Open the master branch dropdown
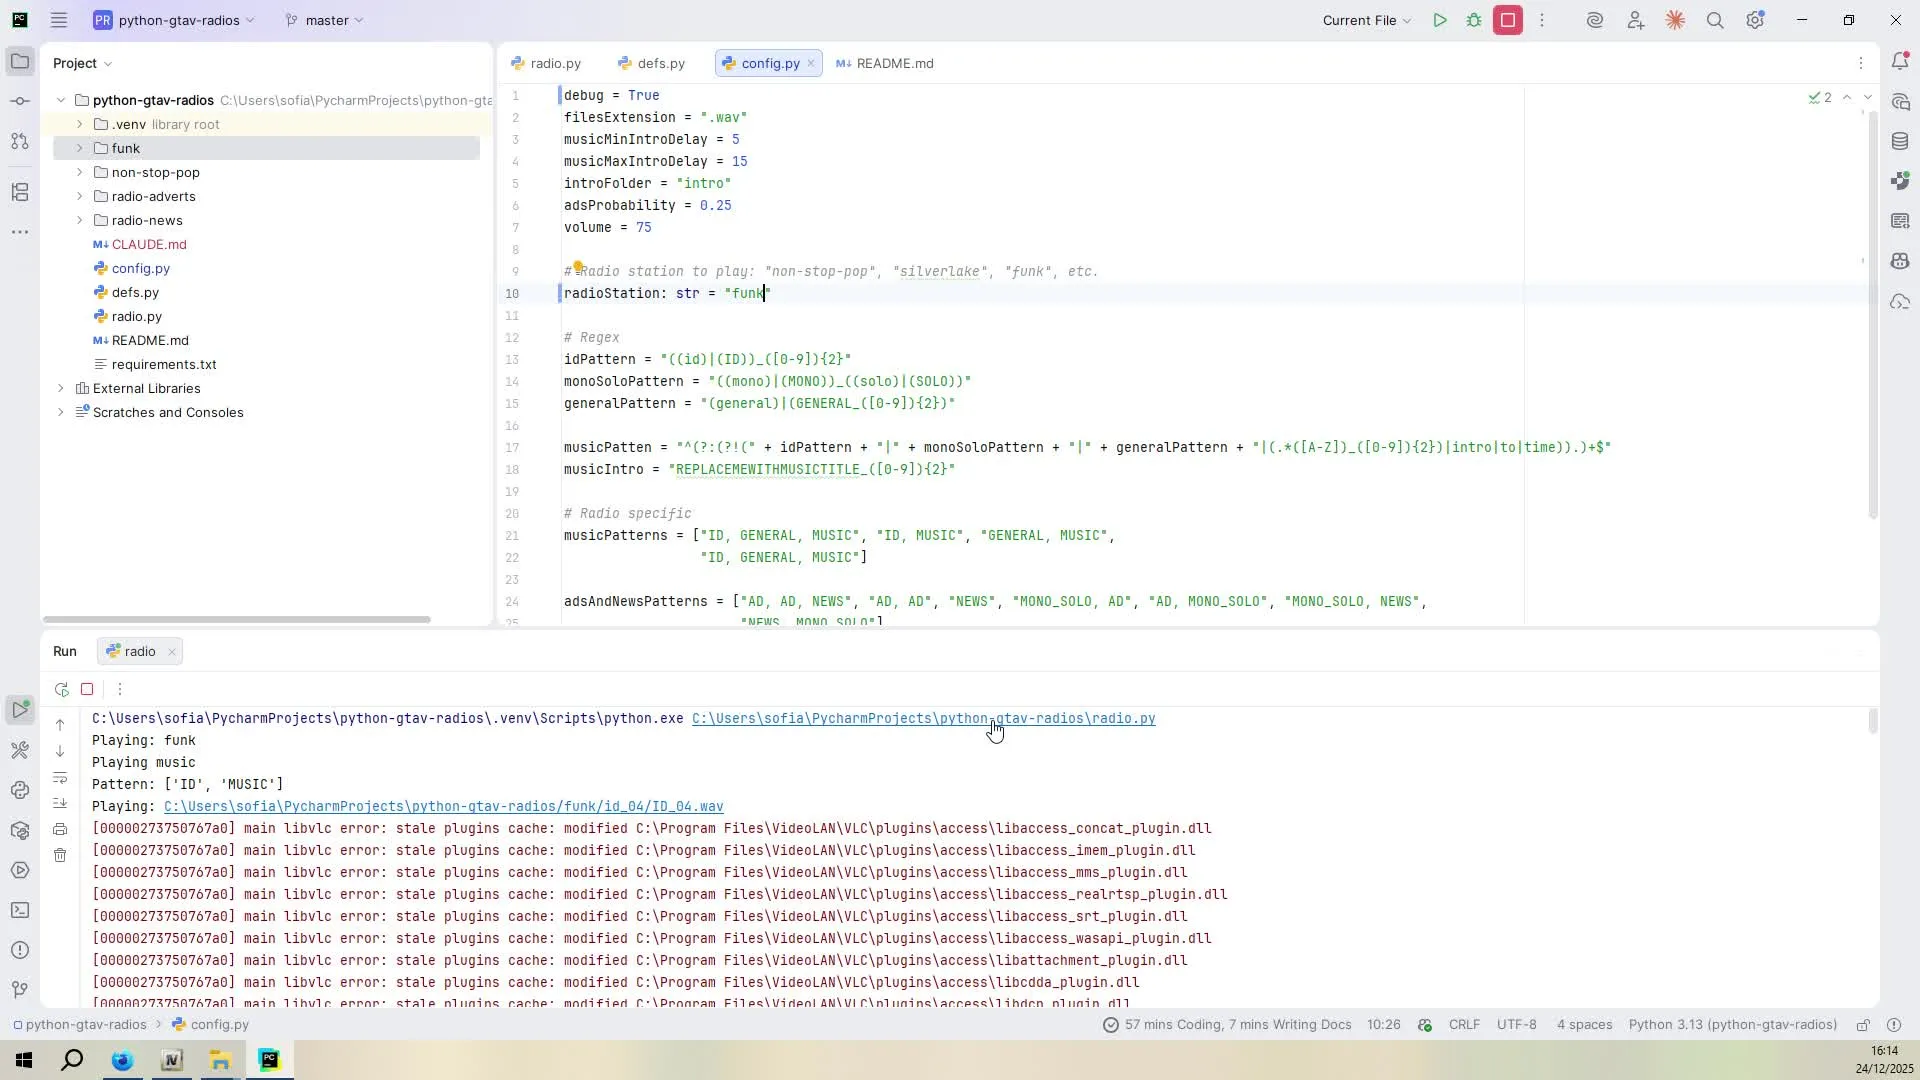This screenshot has width=1920, height=1080. click(x=325, y=20)
